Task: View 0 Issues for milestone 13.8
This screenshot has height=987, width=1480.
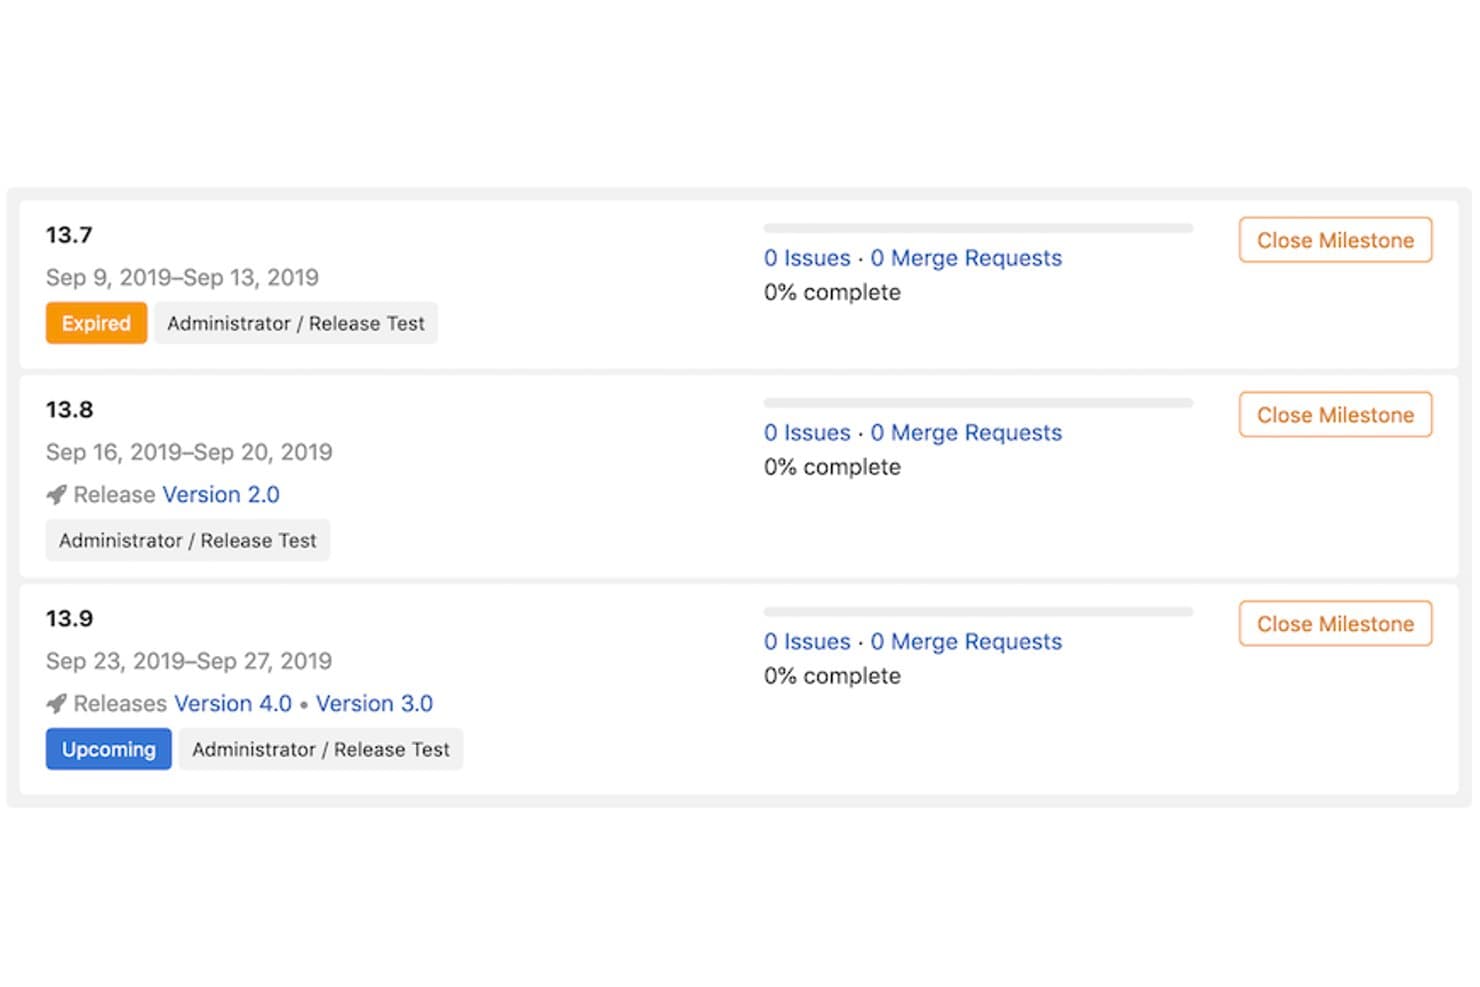Action: (x=807, y=433)
